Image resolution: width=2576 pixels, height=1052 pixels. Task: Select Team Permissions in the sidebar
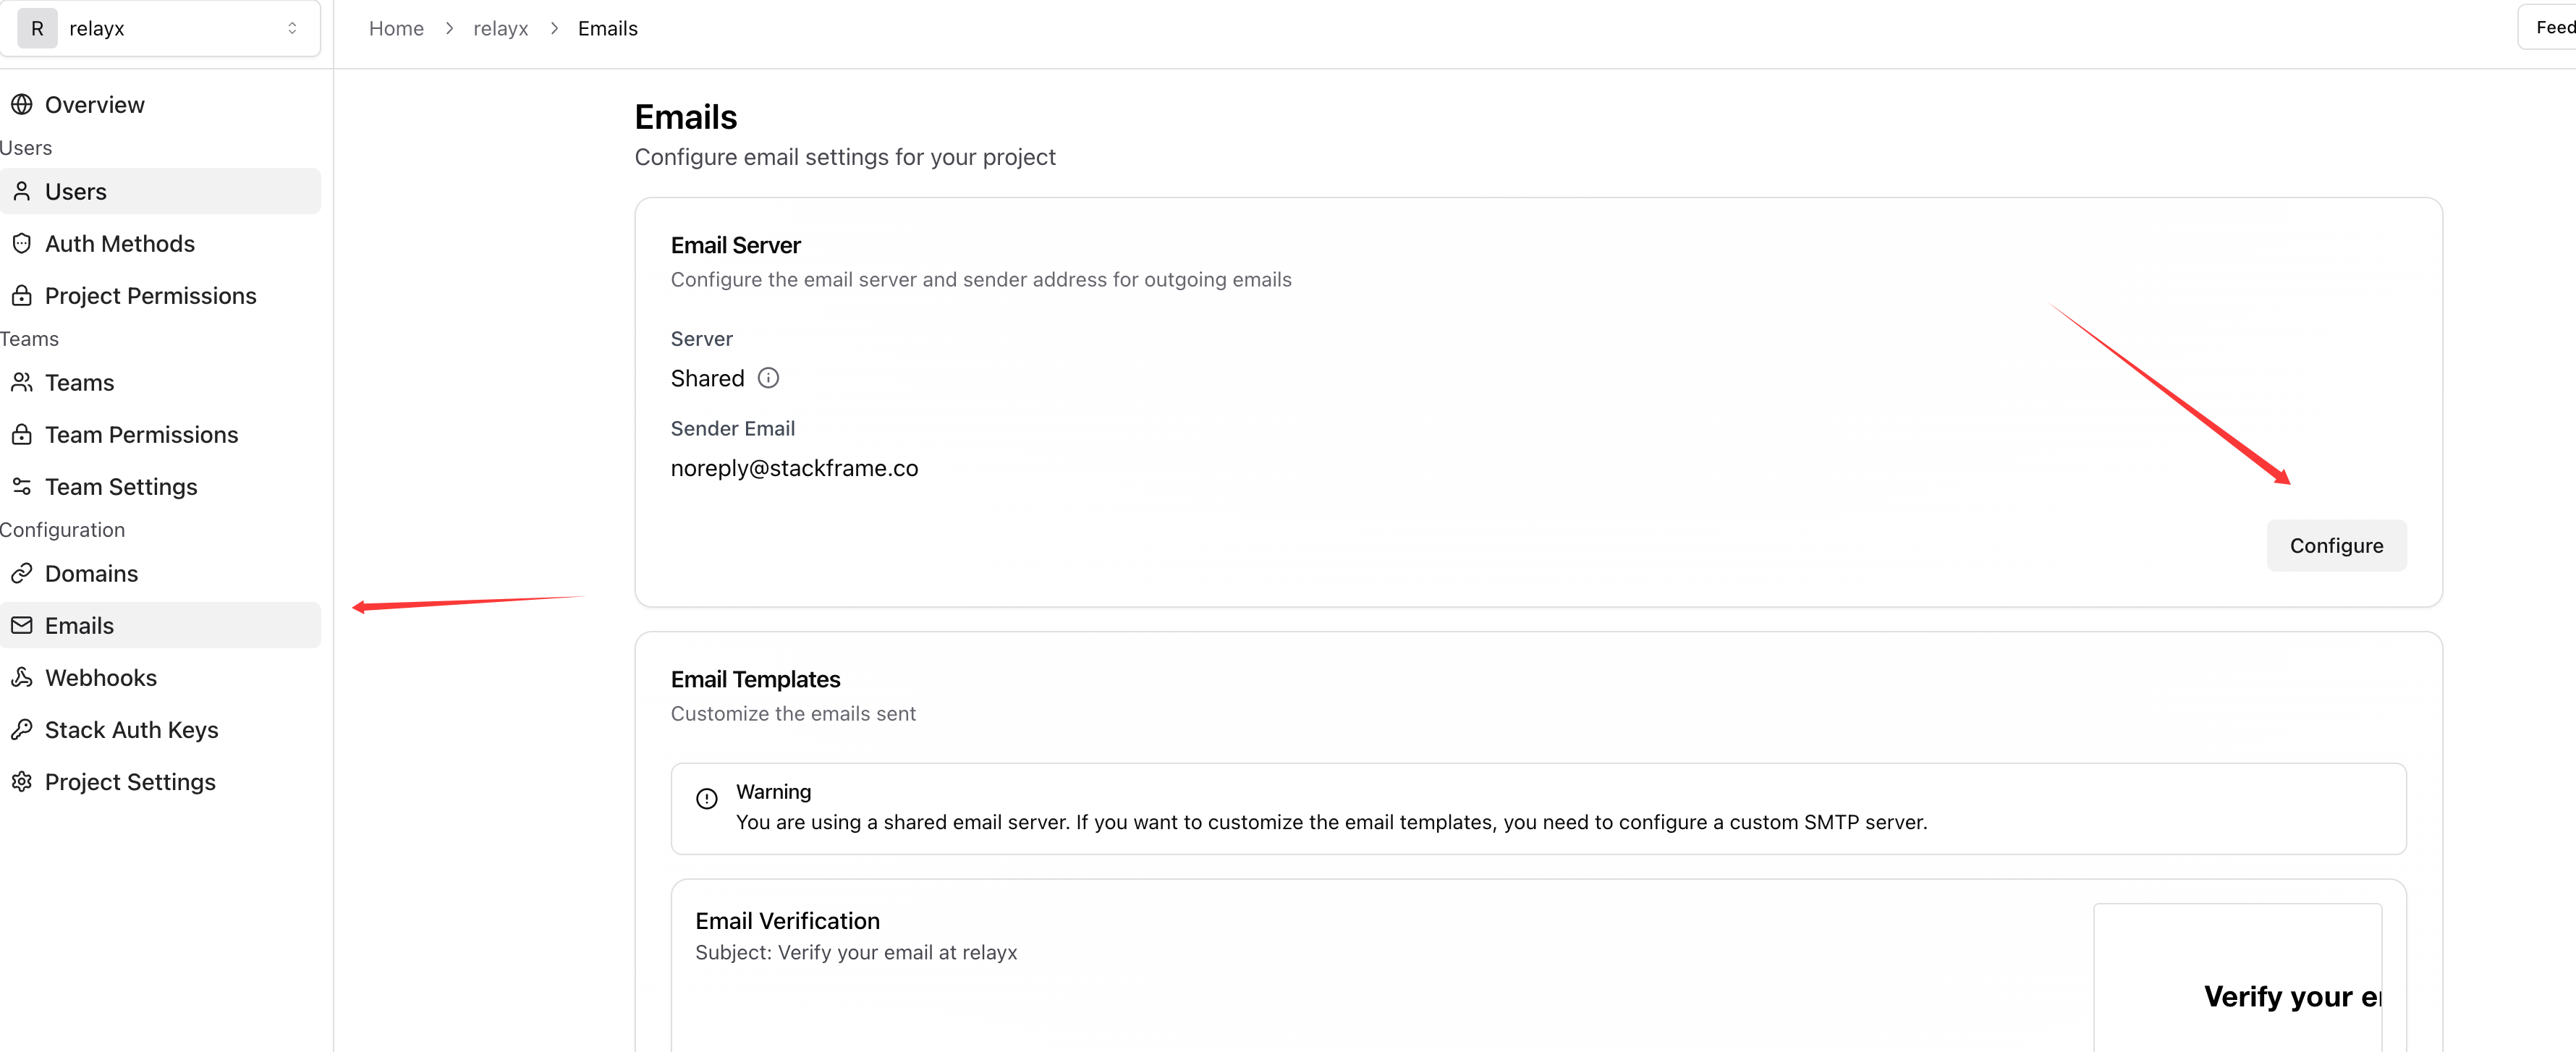tap(141, 435)
